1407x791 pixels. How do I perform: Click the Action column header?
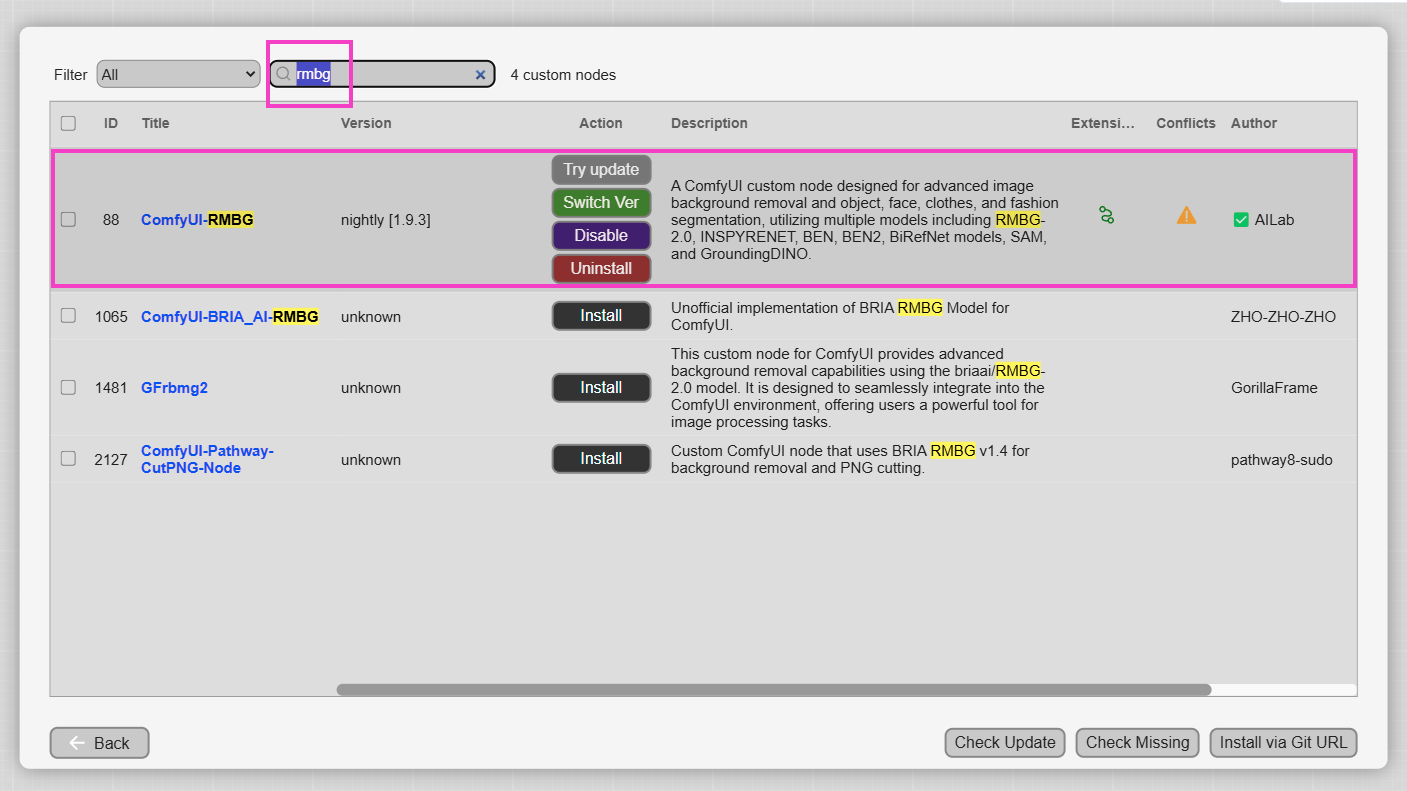pyautogui.click(x=601, y=123)
